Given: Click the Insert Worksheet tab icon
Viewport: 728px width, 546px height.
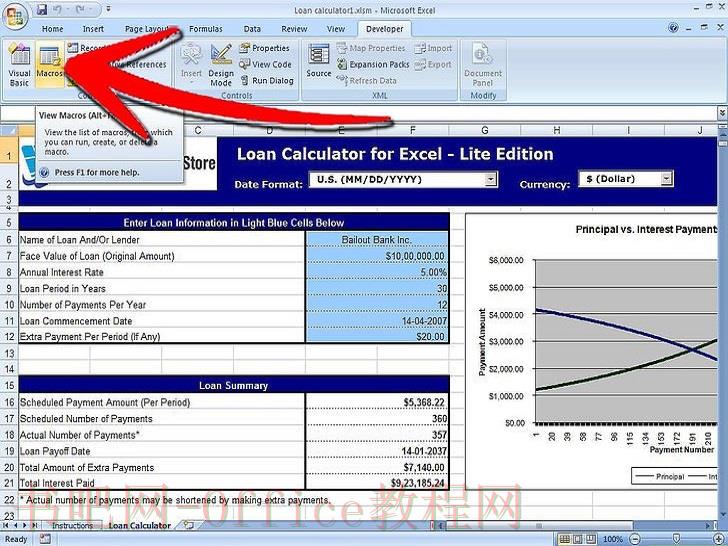Looking at the screenshot, I should (x=188, y=525).
